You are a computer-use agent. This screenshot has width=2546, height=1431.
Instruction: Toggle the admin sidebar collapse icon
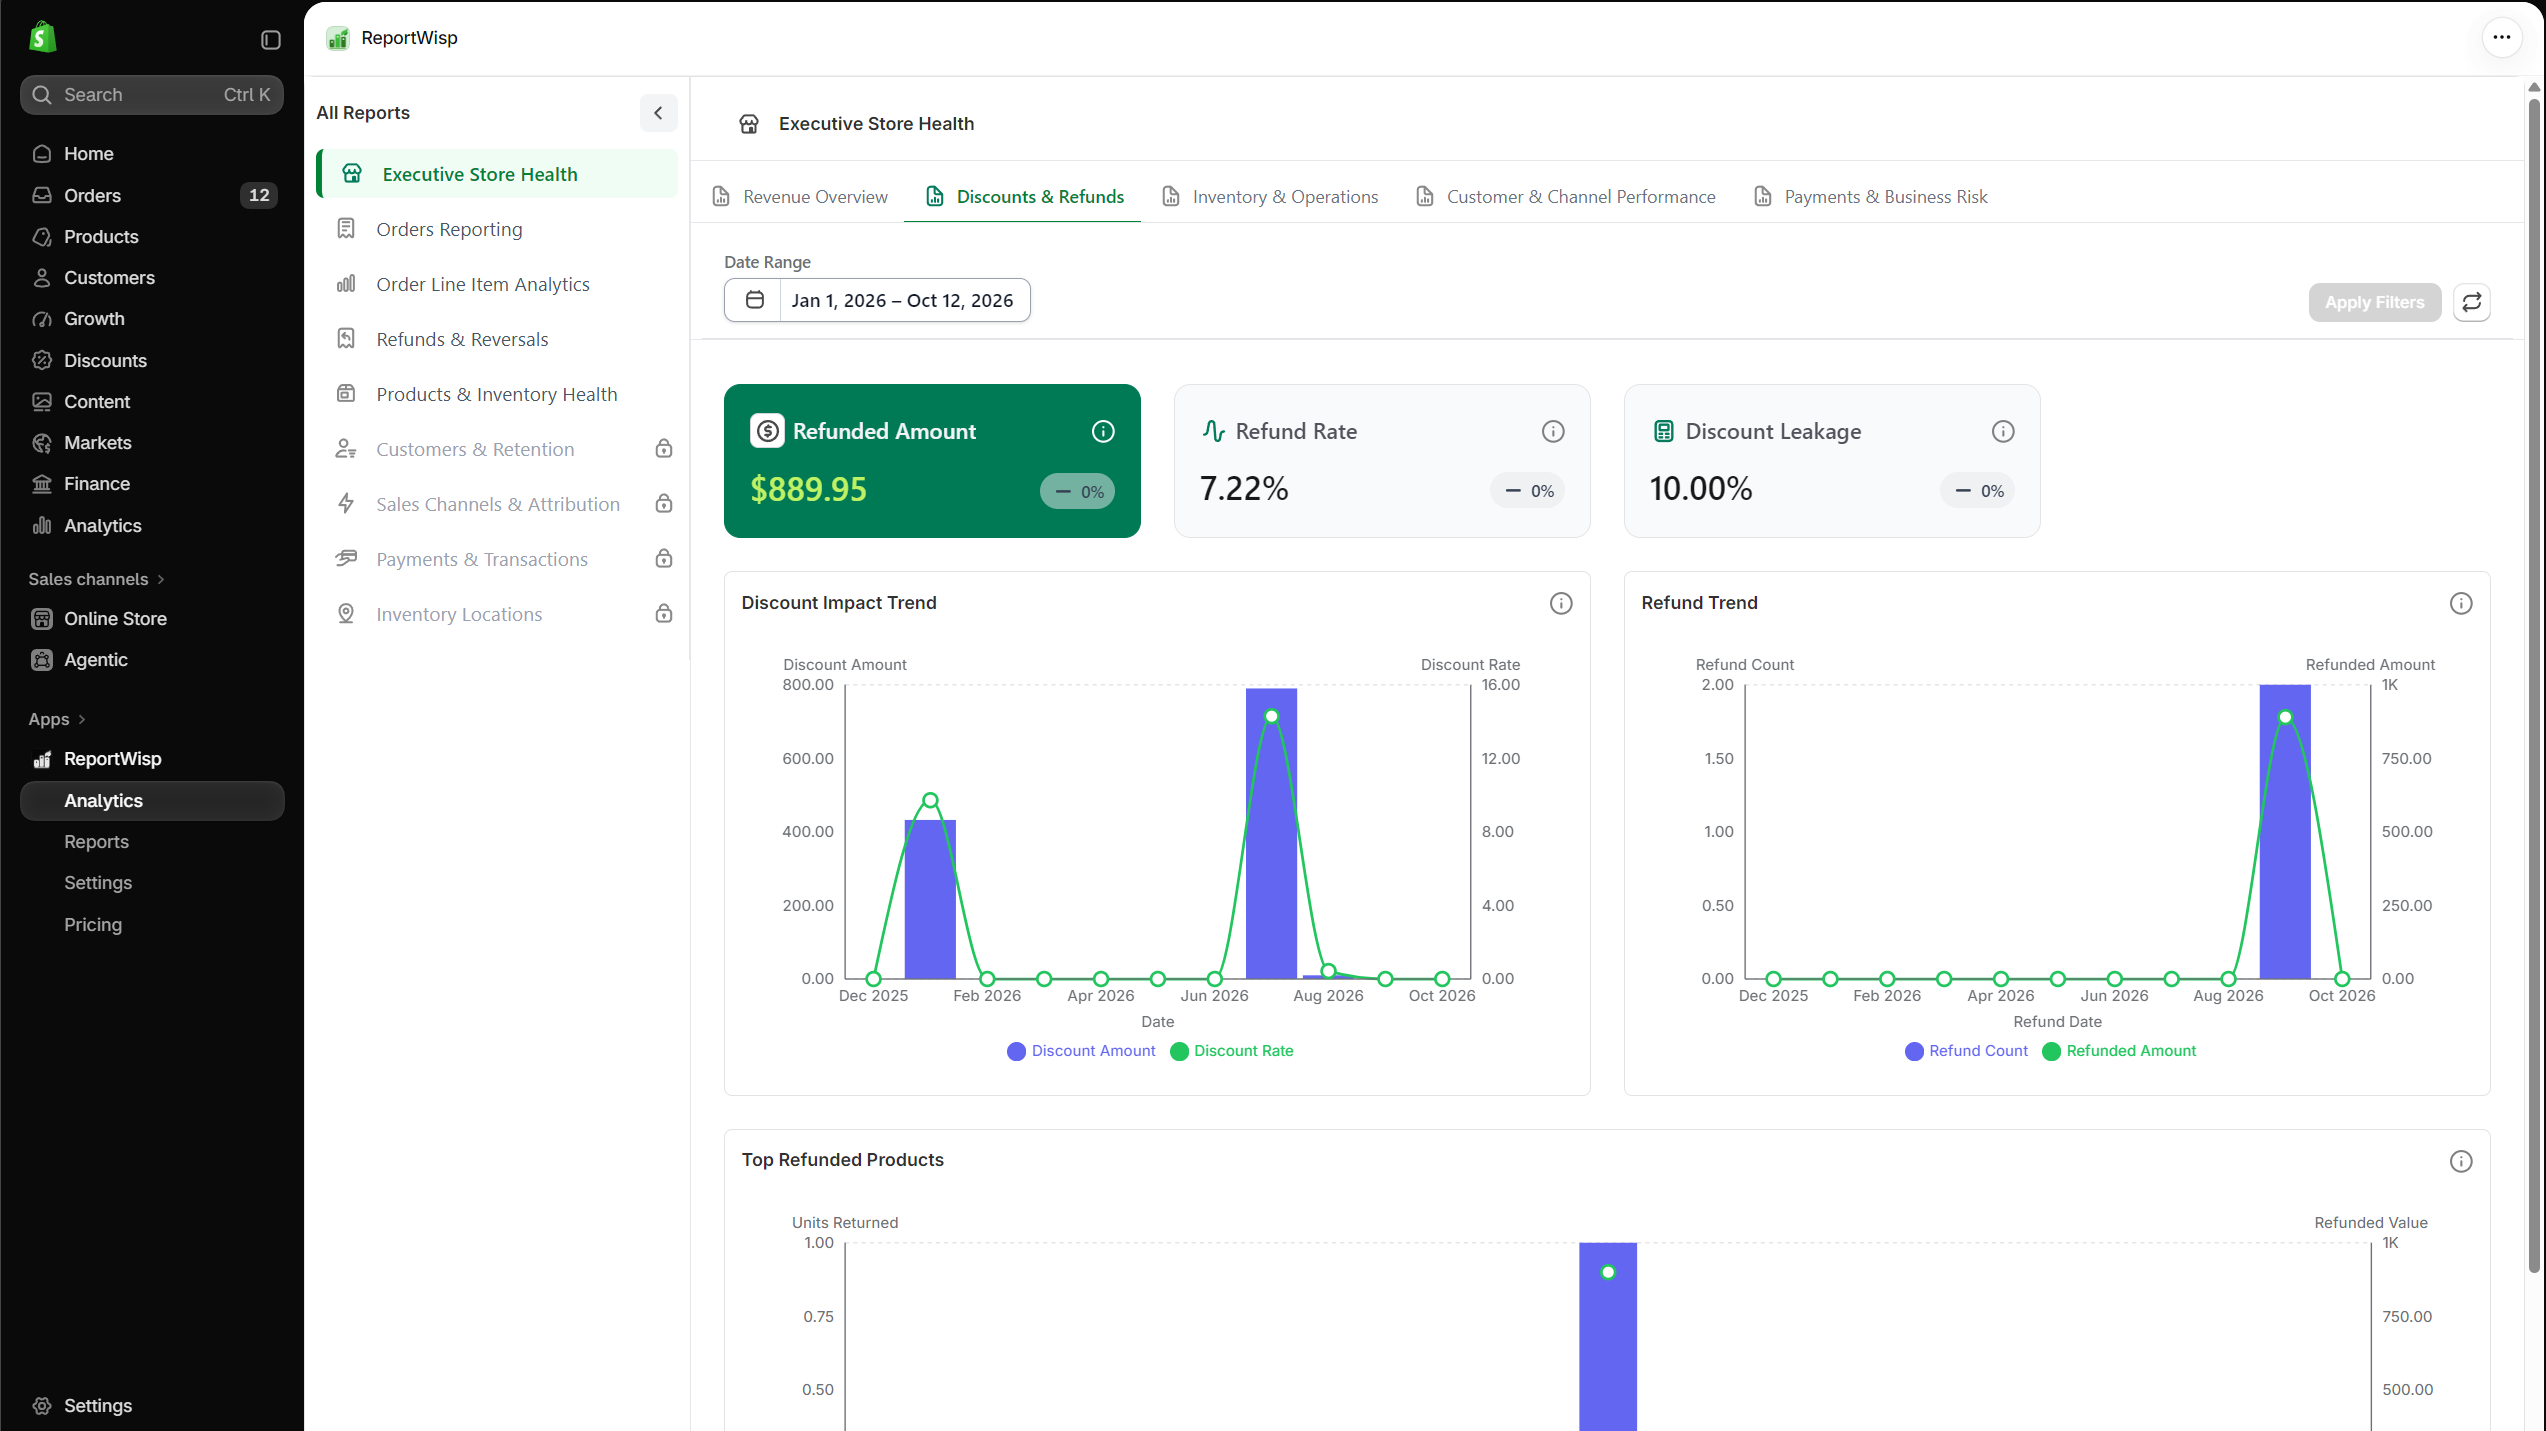tap(271, 40)
